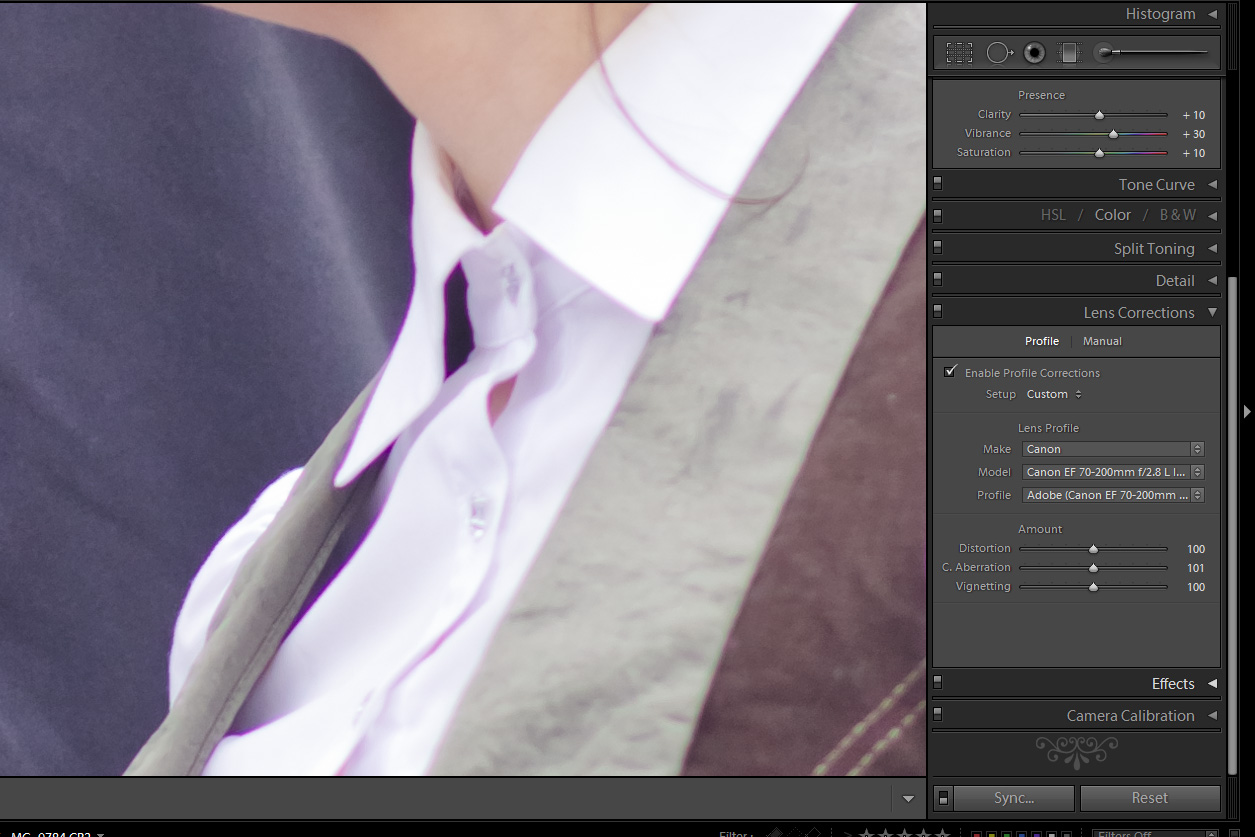The height and width of the screenshot is (837, 1255).
Task: Click the Vibrance slider handle
Action: pyautogui.click(x=1113, y=134)
